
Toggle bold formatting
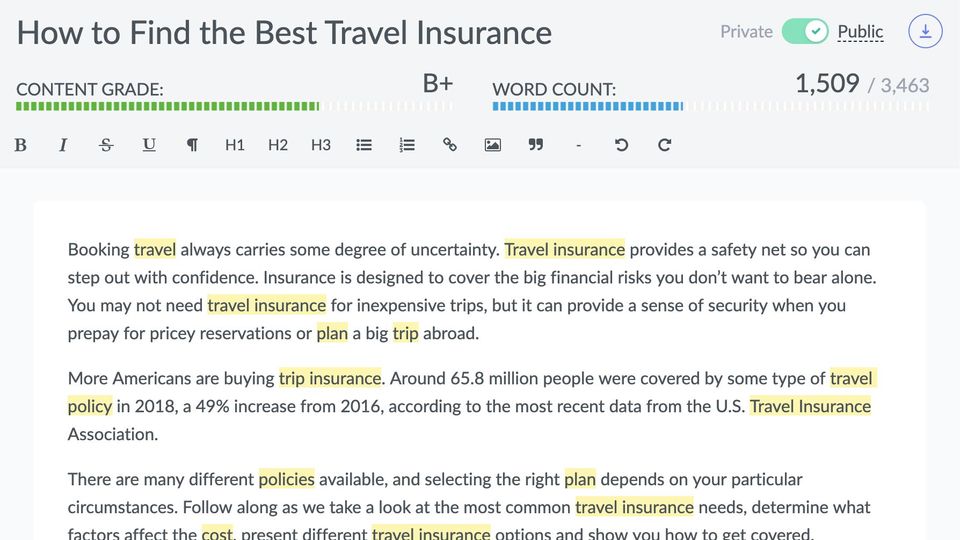coord(20,145)
